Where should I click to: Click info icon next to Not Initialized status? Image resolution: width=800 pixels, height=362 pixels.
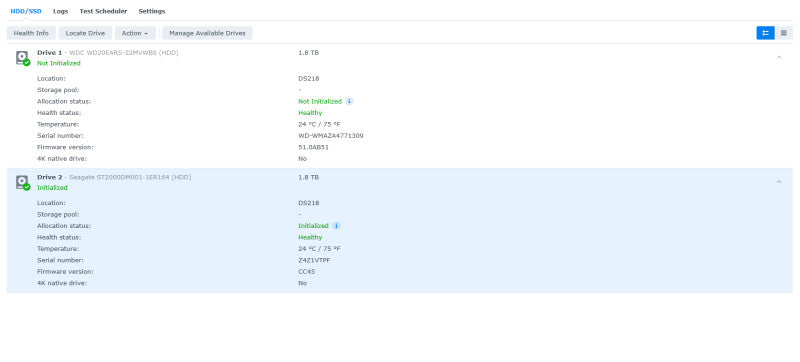[349, 101]
